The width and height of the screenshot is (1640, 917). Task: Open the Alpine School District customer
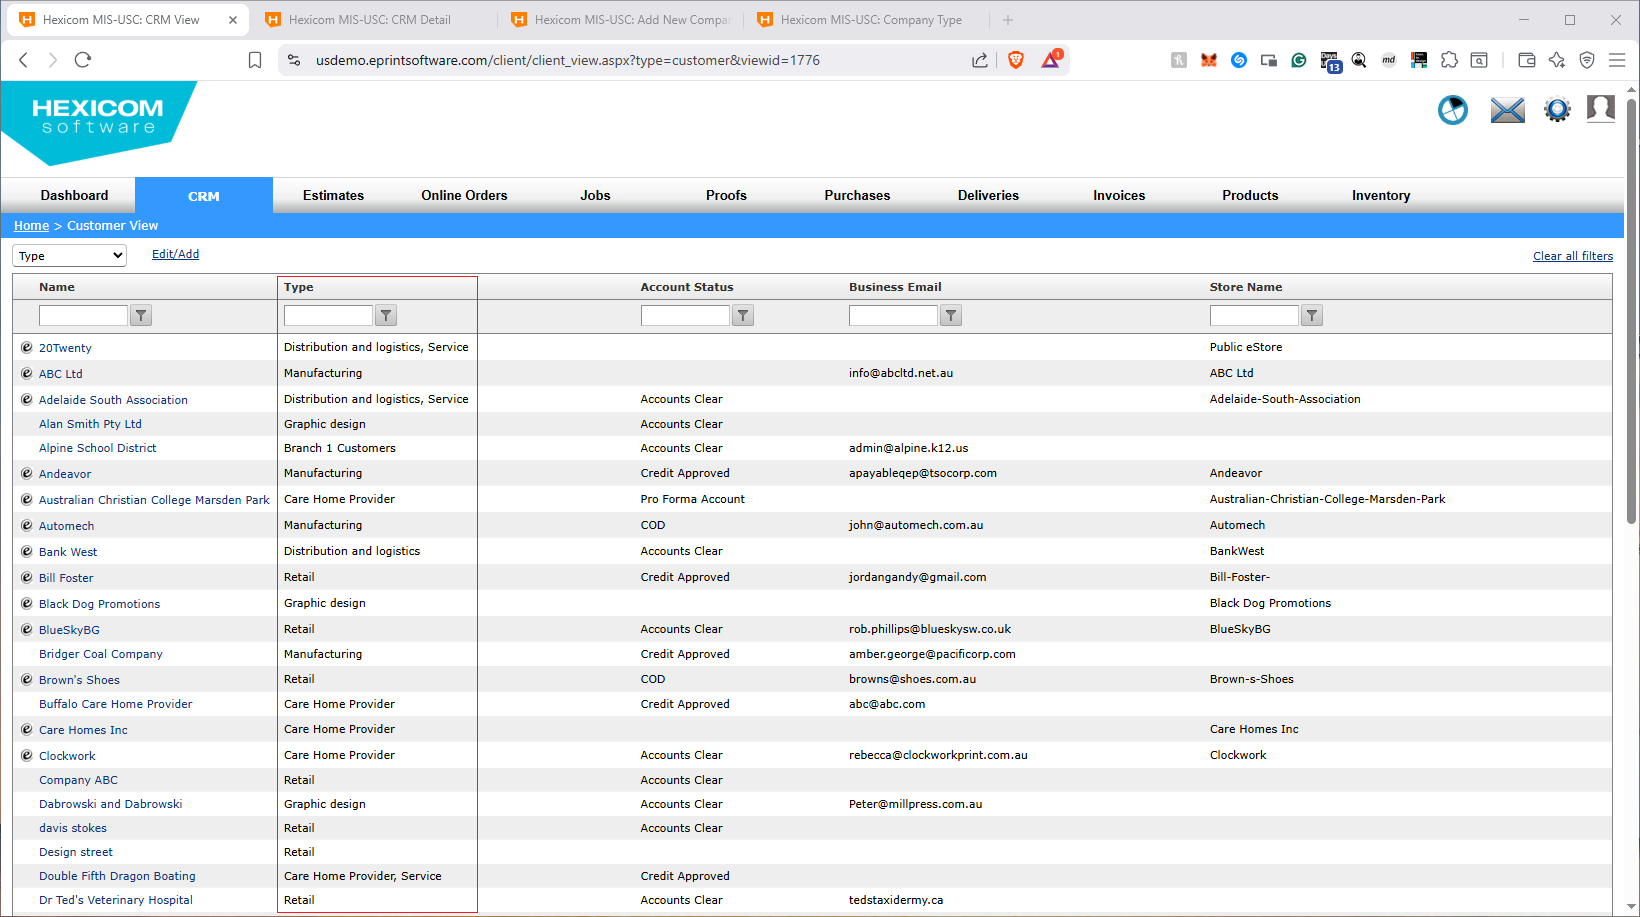pyautogui.click(x=97, y=448)
